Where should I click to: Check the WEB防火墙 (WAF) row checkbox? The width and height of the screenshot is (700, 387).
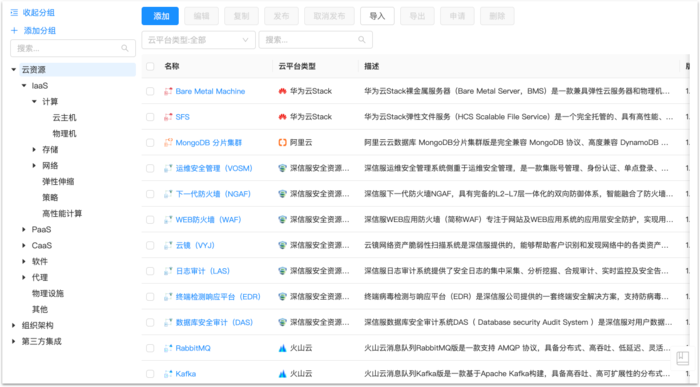(x=150, y=220)
